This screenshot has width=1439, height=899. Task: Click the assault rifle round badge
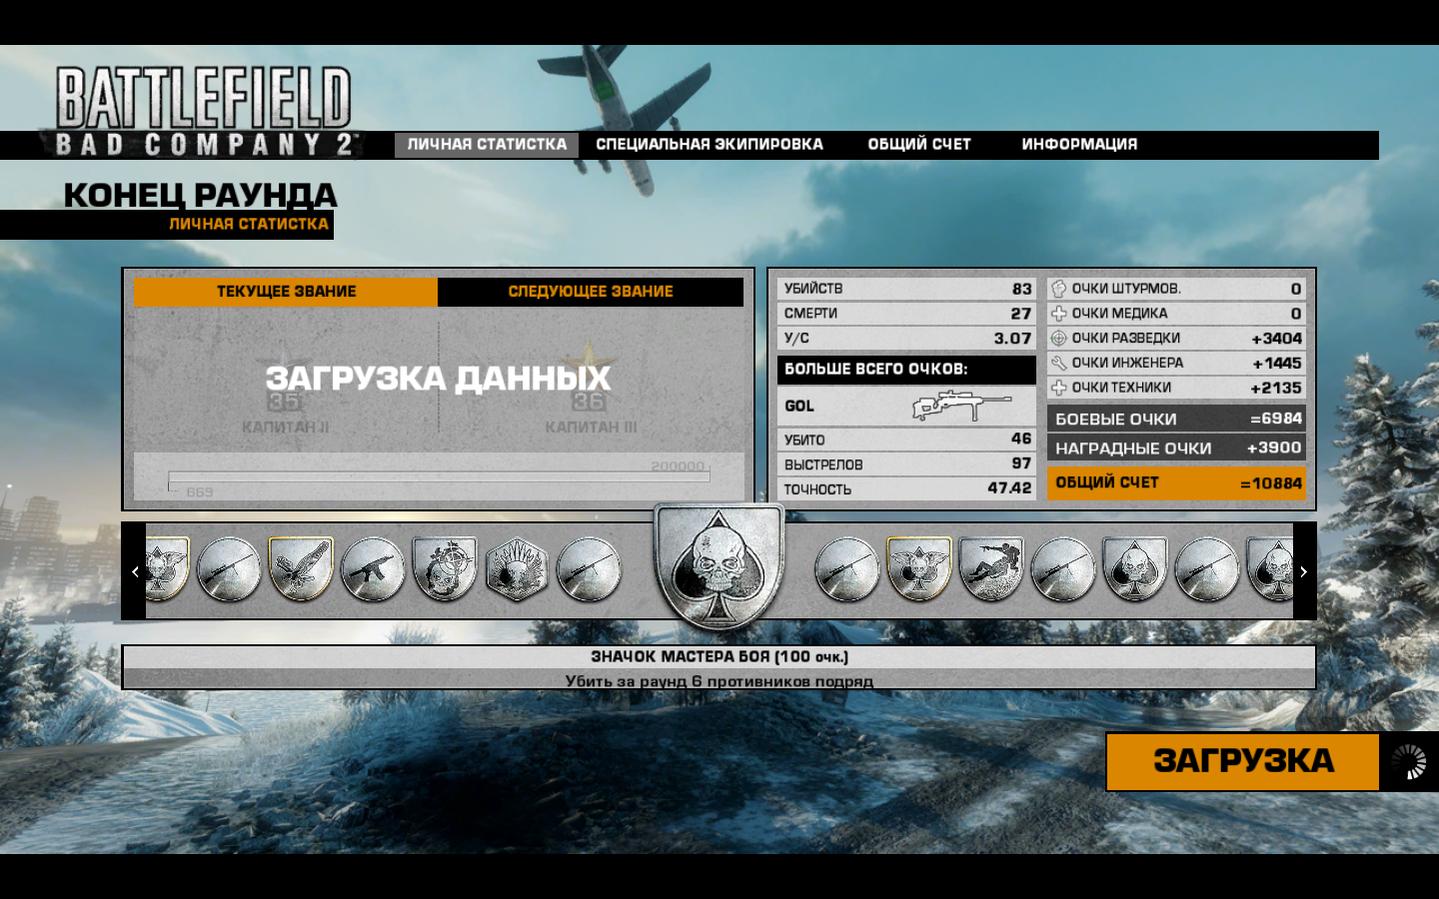click(372, 570)
